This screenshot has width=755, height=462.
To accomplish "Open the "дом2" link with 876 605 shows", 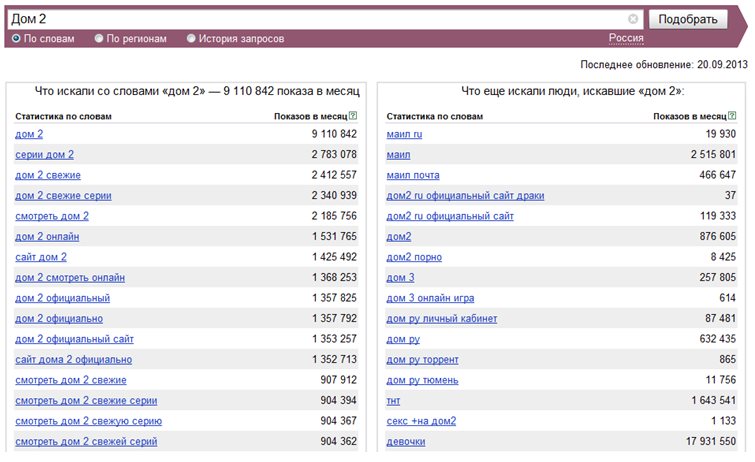I will point(399,237).
